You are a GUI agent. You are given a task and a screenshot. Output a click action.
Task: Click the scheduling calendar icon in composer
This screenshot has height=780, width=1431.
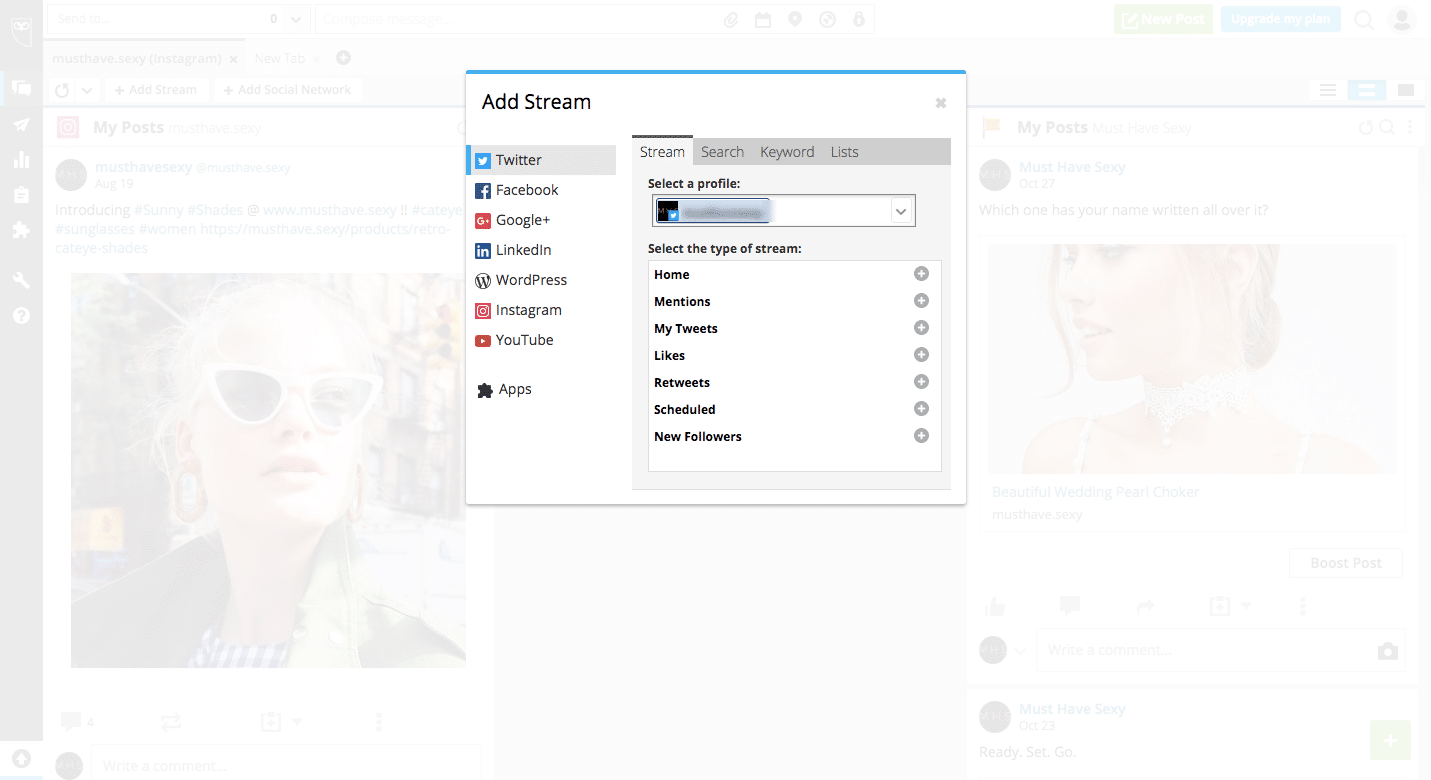coord(763,20)
